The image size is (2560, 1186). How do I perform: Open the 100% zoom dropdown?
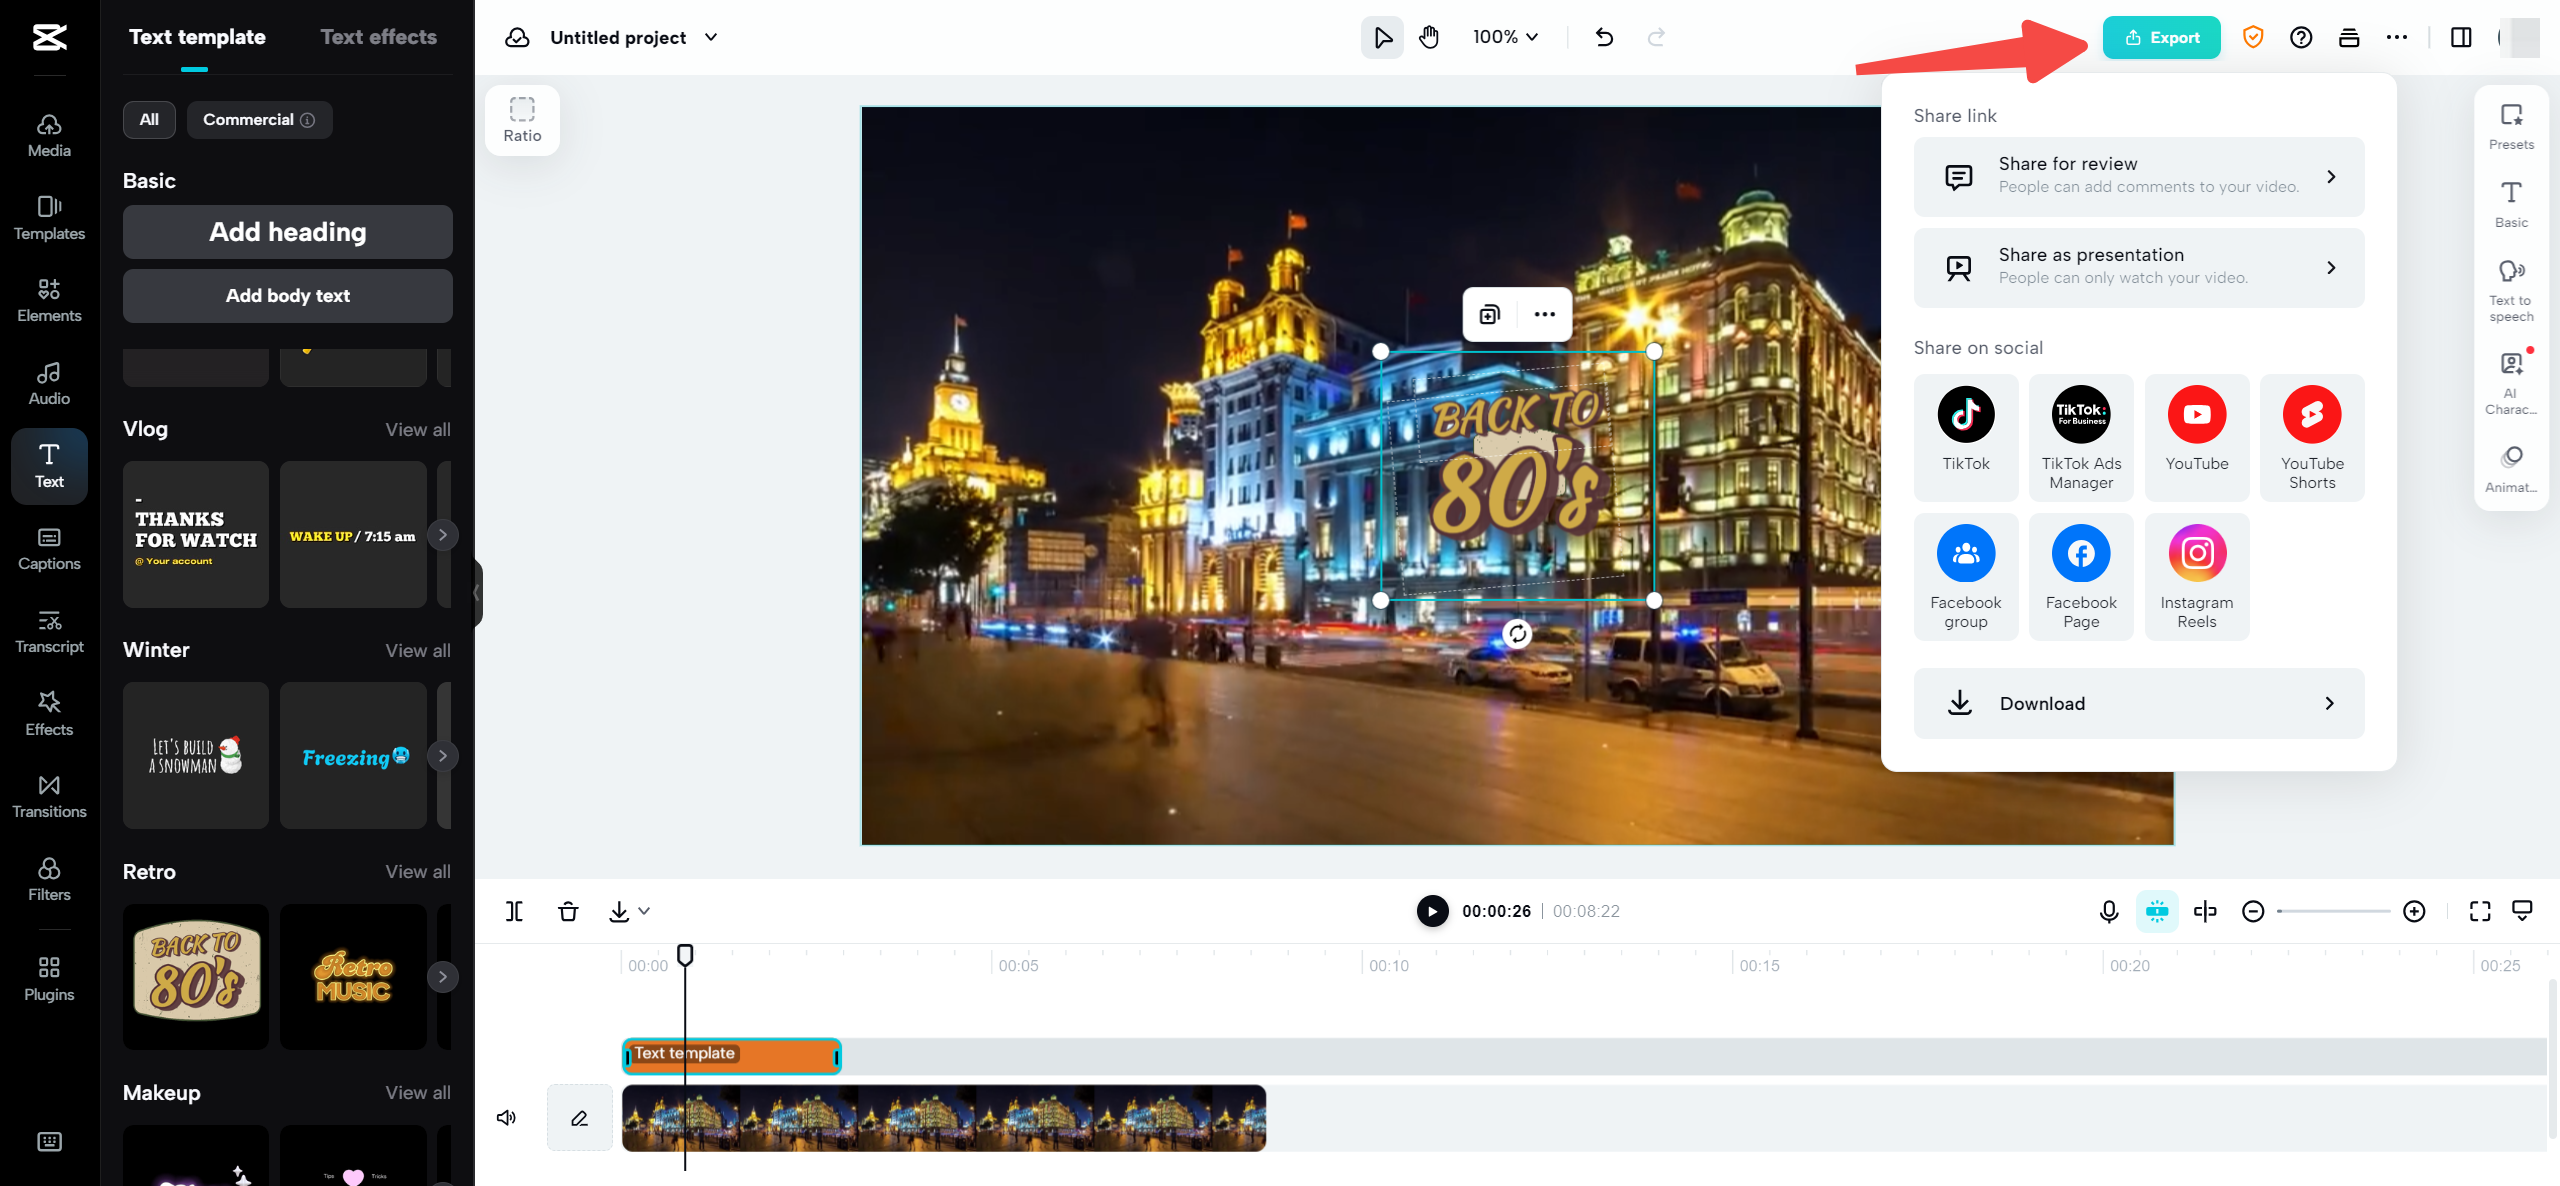click(1505, 38)
